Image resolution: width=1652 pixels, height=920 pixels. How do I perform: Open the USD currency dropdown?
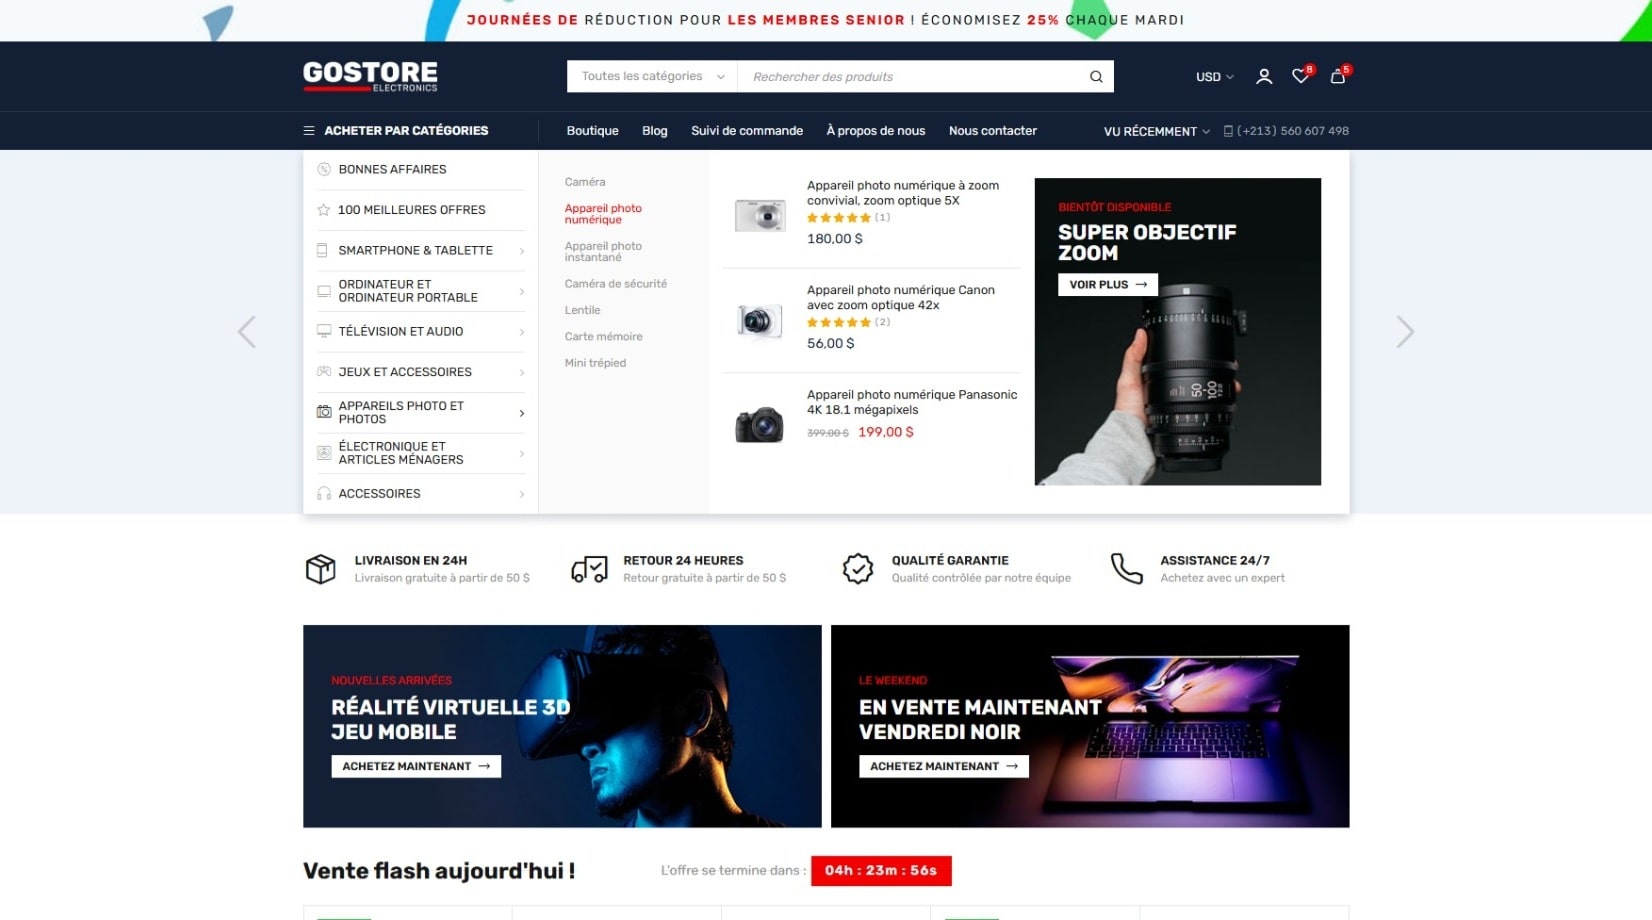pyautogui.click(x=1212, y=76)
